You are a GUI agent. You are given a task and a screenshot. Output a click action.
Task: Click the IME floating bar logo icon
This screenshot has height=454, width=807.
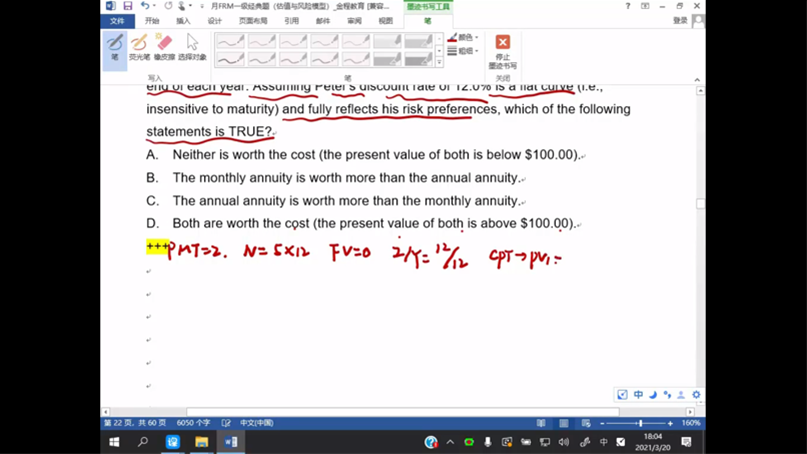[622, 395]
